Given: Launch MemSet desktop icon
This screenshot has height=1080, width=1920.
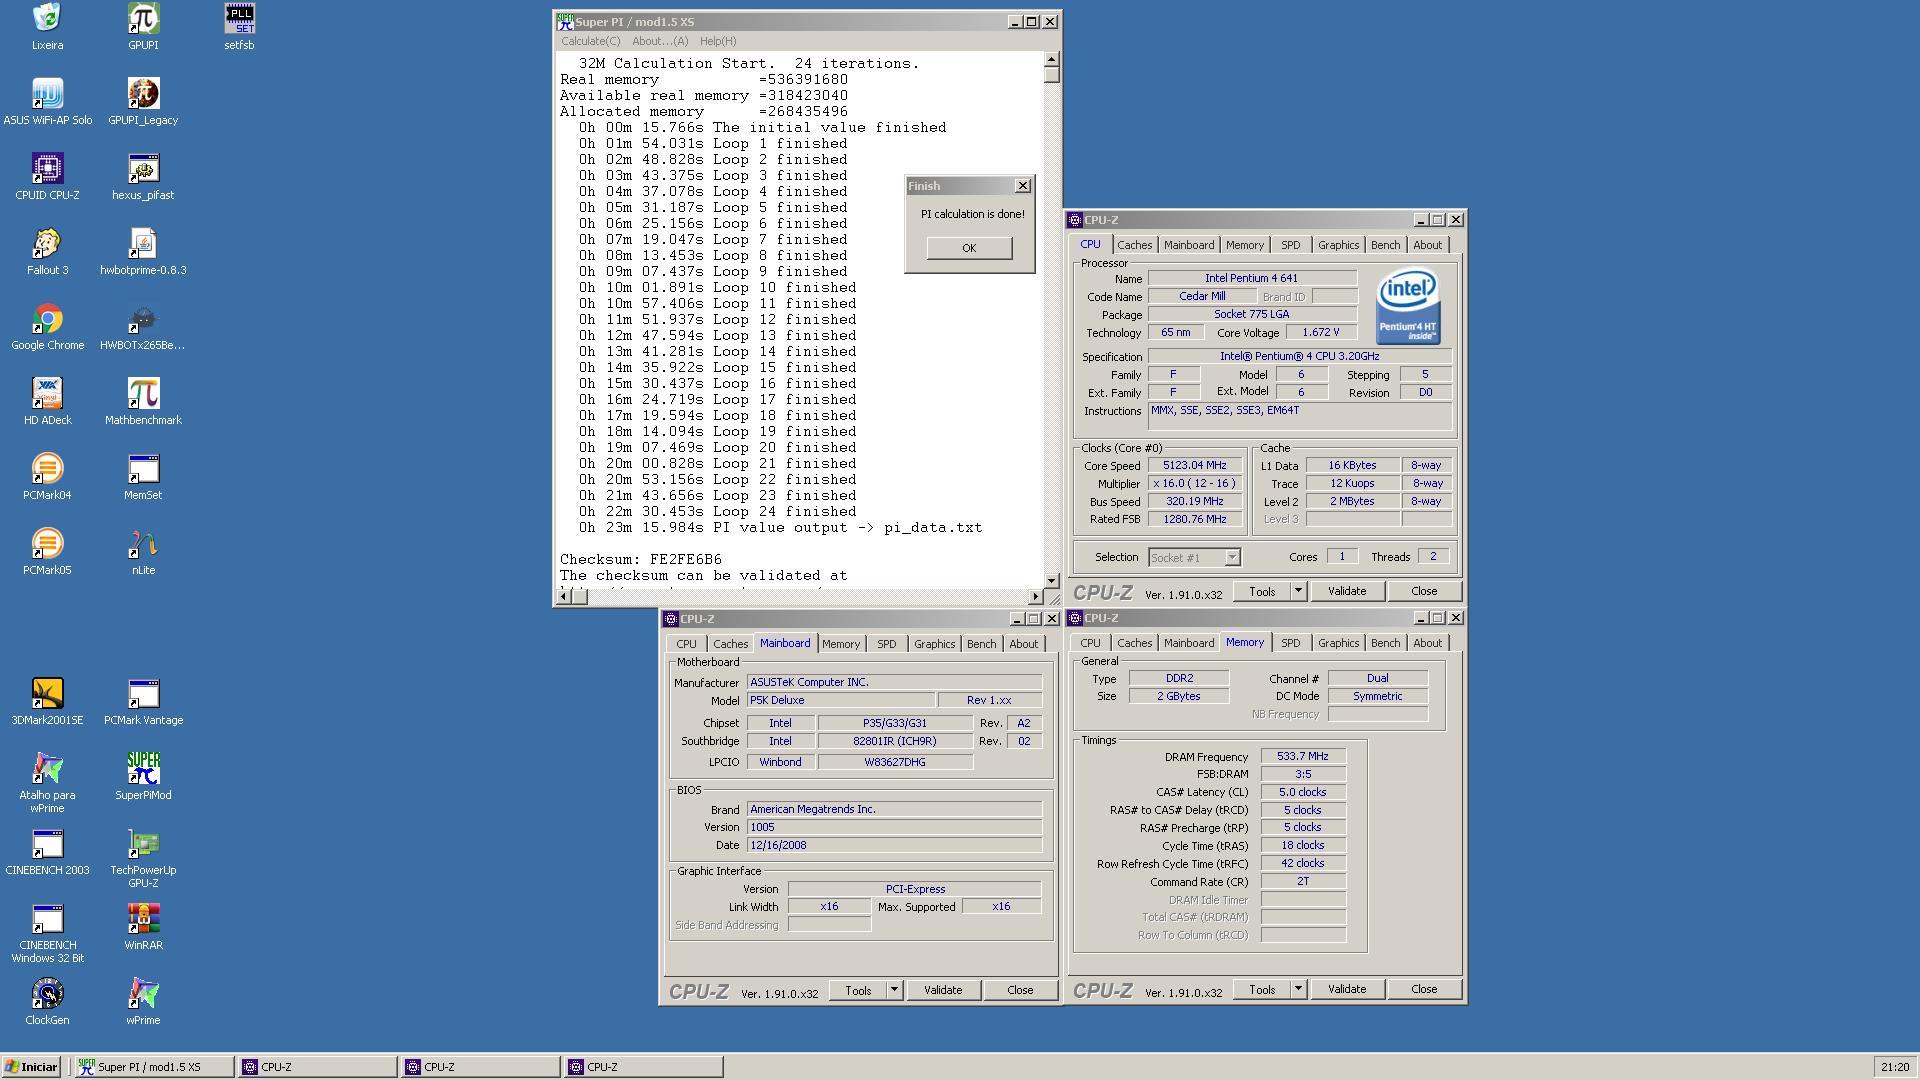Looking at the screenshot, I should [143, 477].
